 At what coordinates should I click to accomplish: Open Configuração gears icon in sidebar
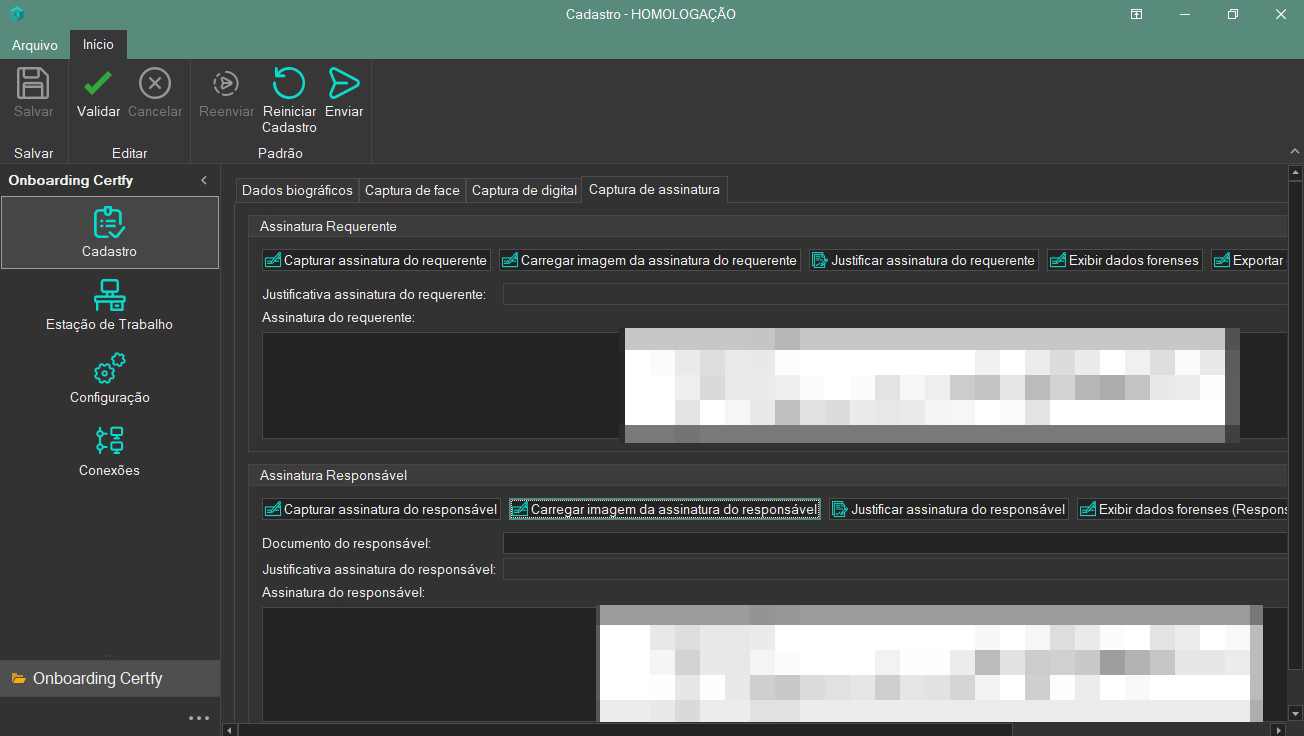[x=109, y=378]
